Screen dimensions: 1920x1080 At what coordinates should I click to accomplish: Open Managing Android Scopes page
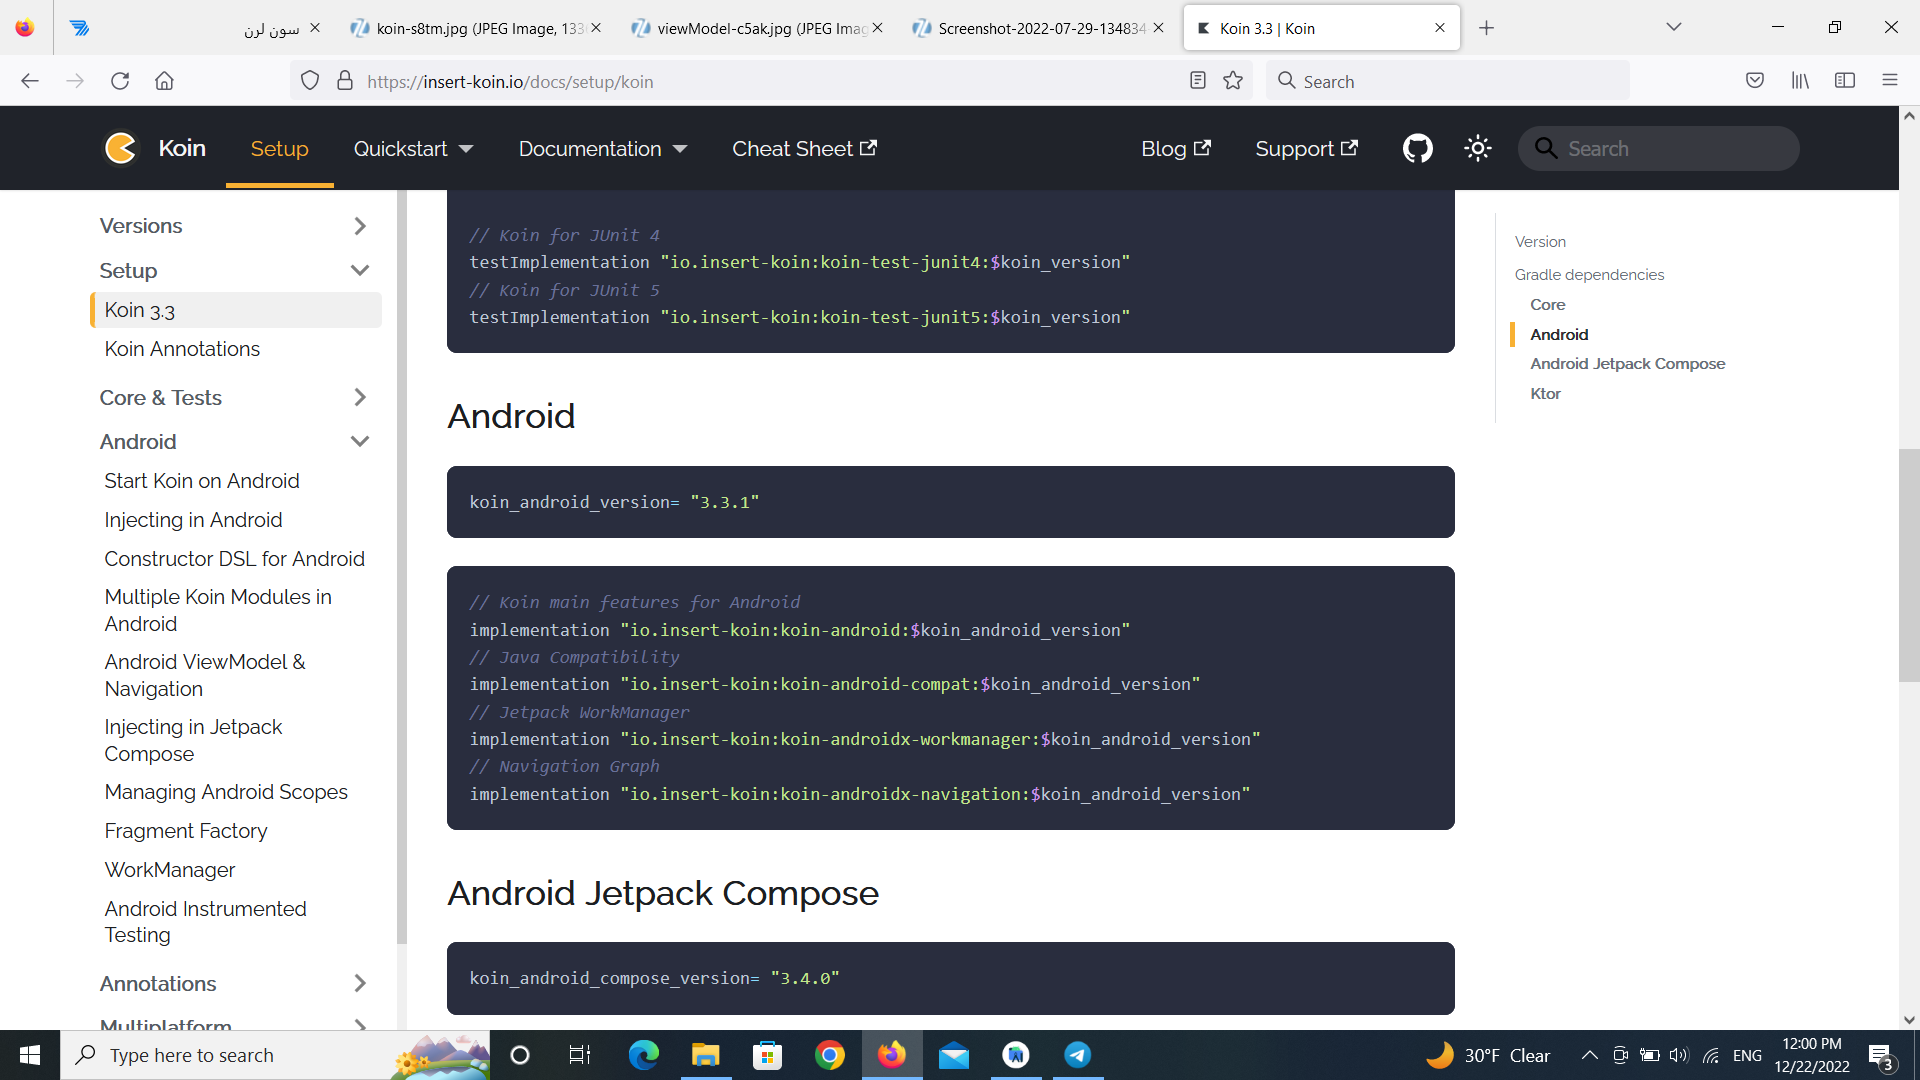[226, 792]
